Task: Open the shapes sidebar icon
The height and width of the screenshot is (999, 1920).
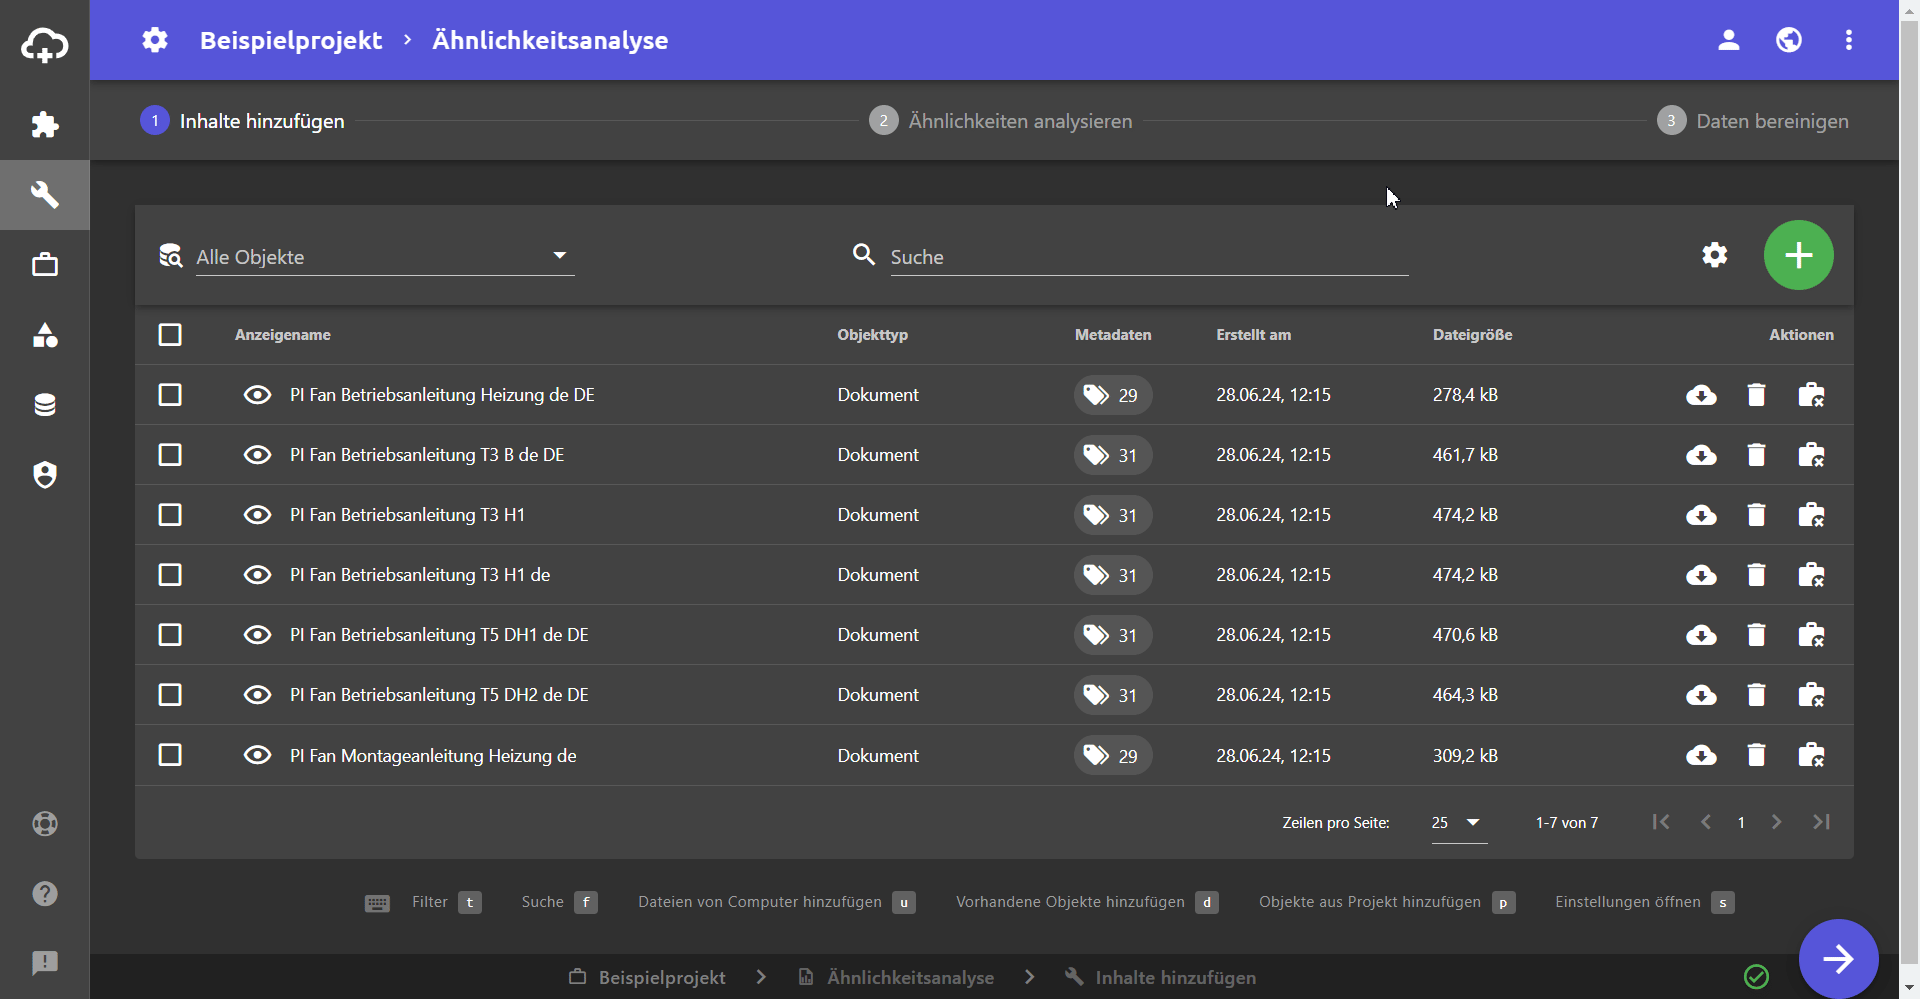Action: [45, 335]
